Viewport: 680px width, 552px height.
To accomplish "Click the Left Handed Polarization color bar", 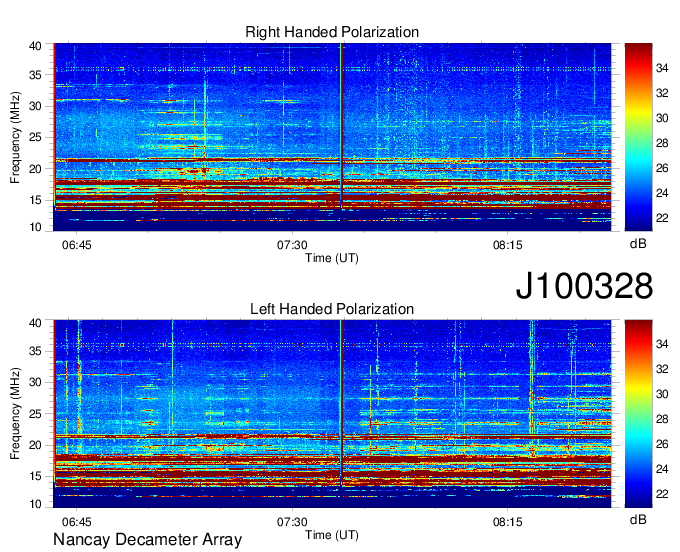I will 638,414.
